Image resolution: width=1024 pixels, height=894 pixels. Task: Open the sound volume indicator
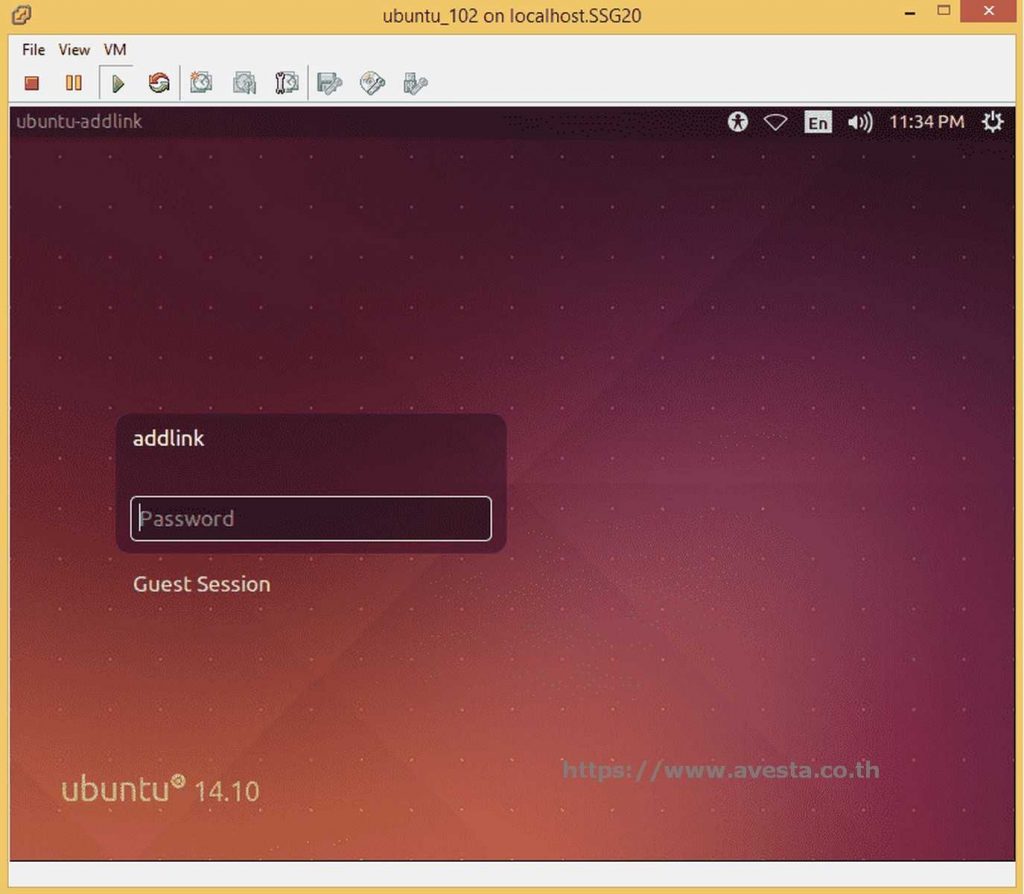click(859, 122)
